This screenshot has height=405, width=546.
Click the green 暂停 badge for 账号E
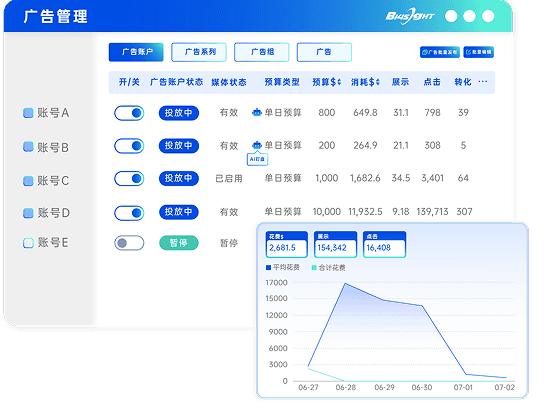coord(179,243)
